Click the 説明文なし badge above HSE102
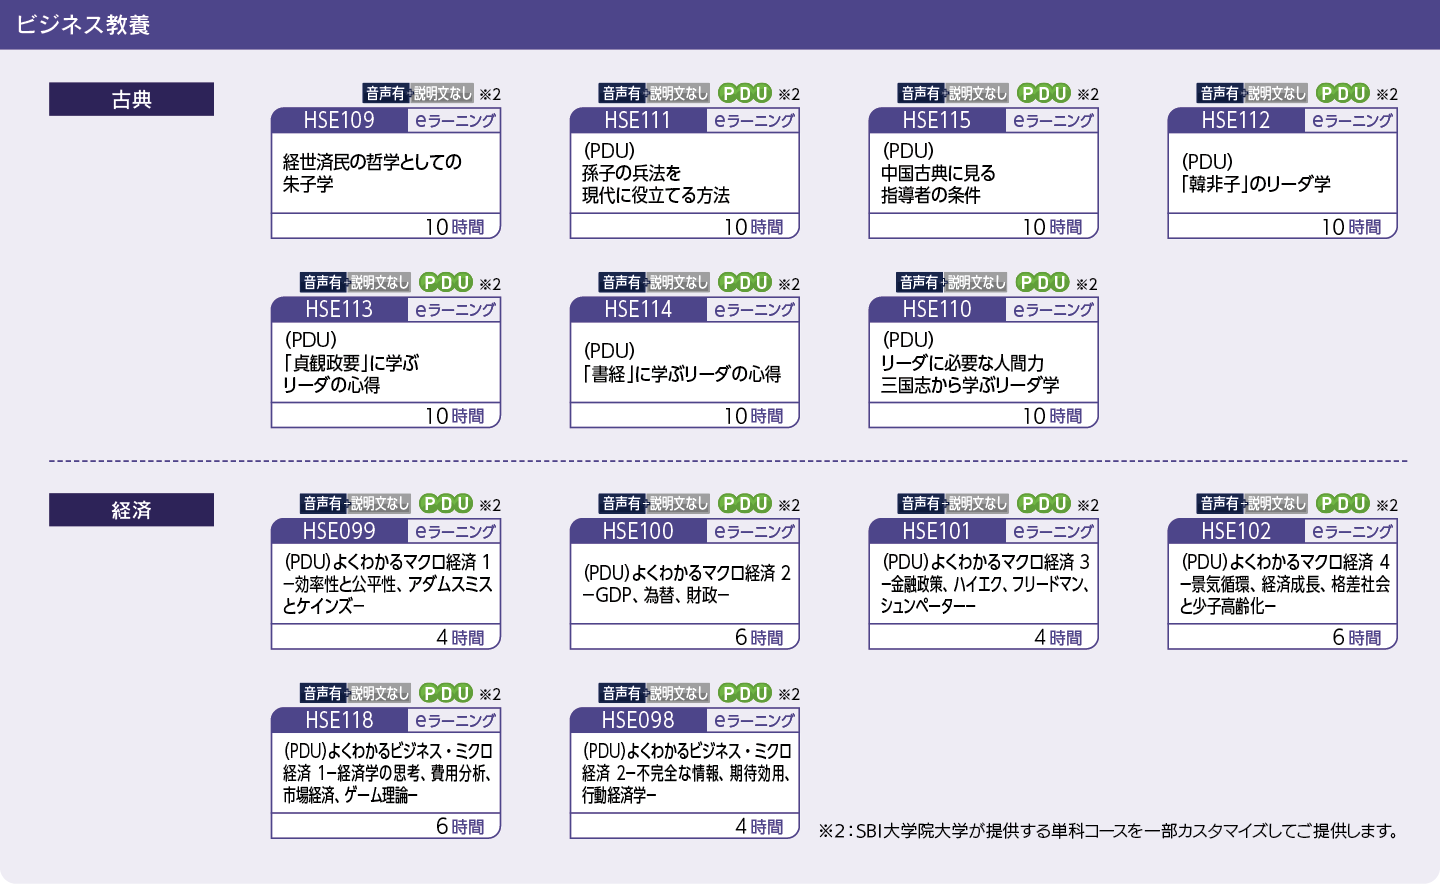 (1276, 503)
